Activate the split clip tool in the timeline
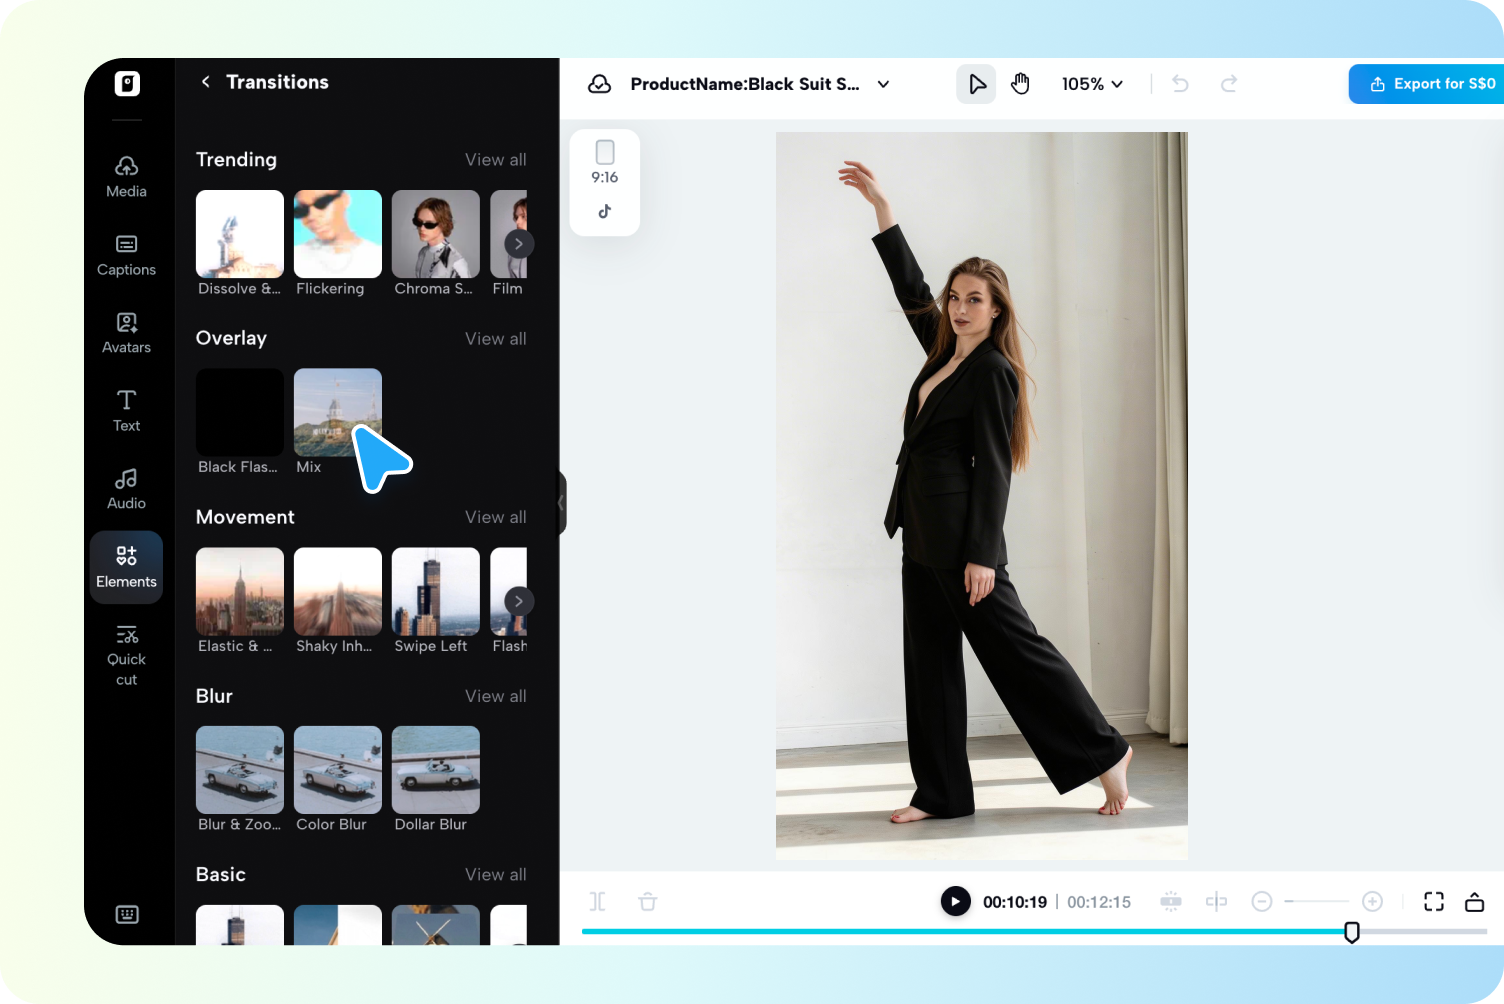The height and width of the screenshot is (1004, 1504). coord(597,901)
